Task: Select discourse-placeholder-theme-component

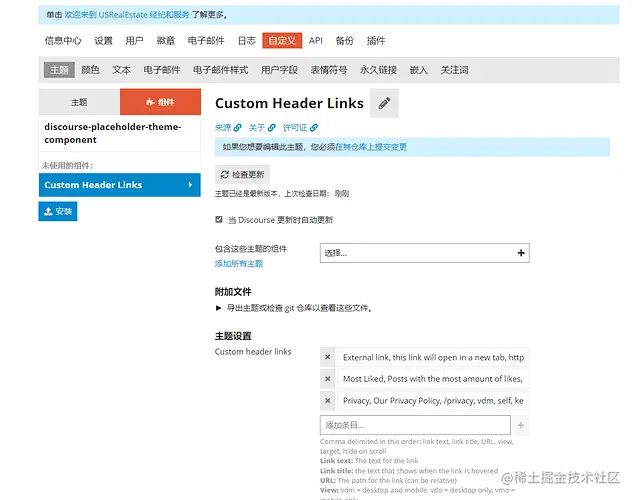Action: 119,133
